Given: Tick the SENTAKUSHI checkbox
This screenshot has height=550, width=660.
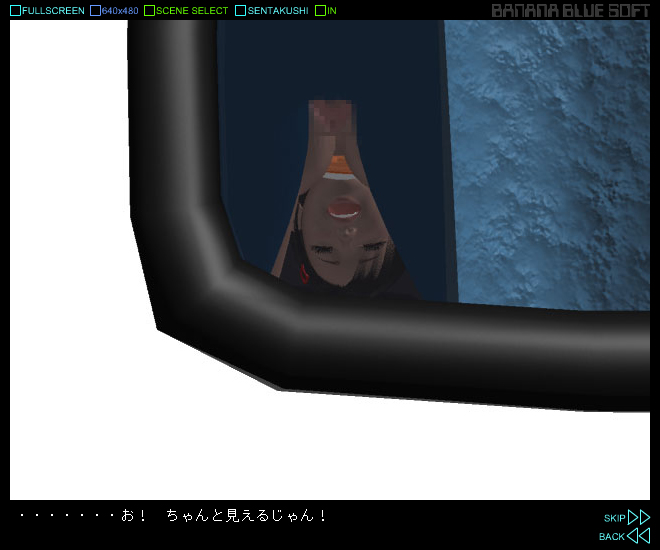Looking at the screenshot, I should point(240,11).
